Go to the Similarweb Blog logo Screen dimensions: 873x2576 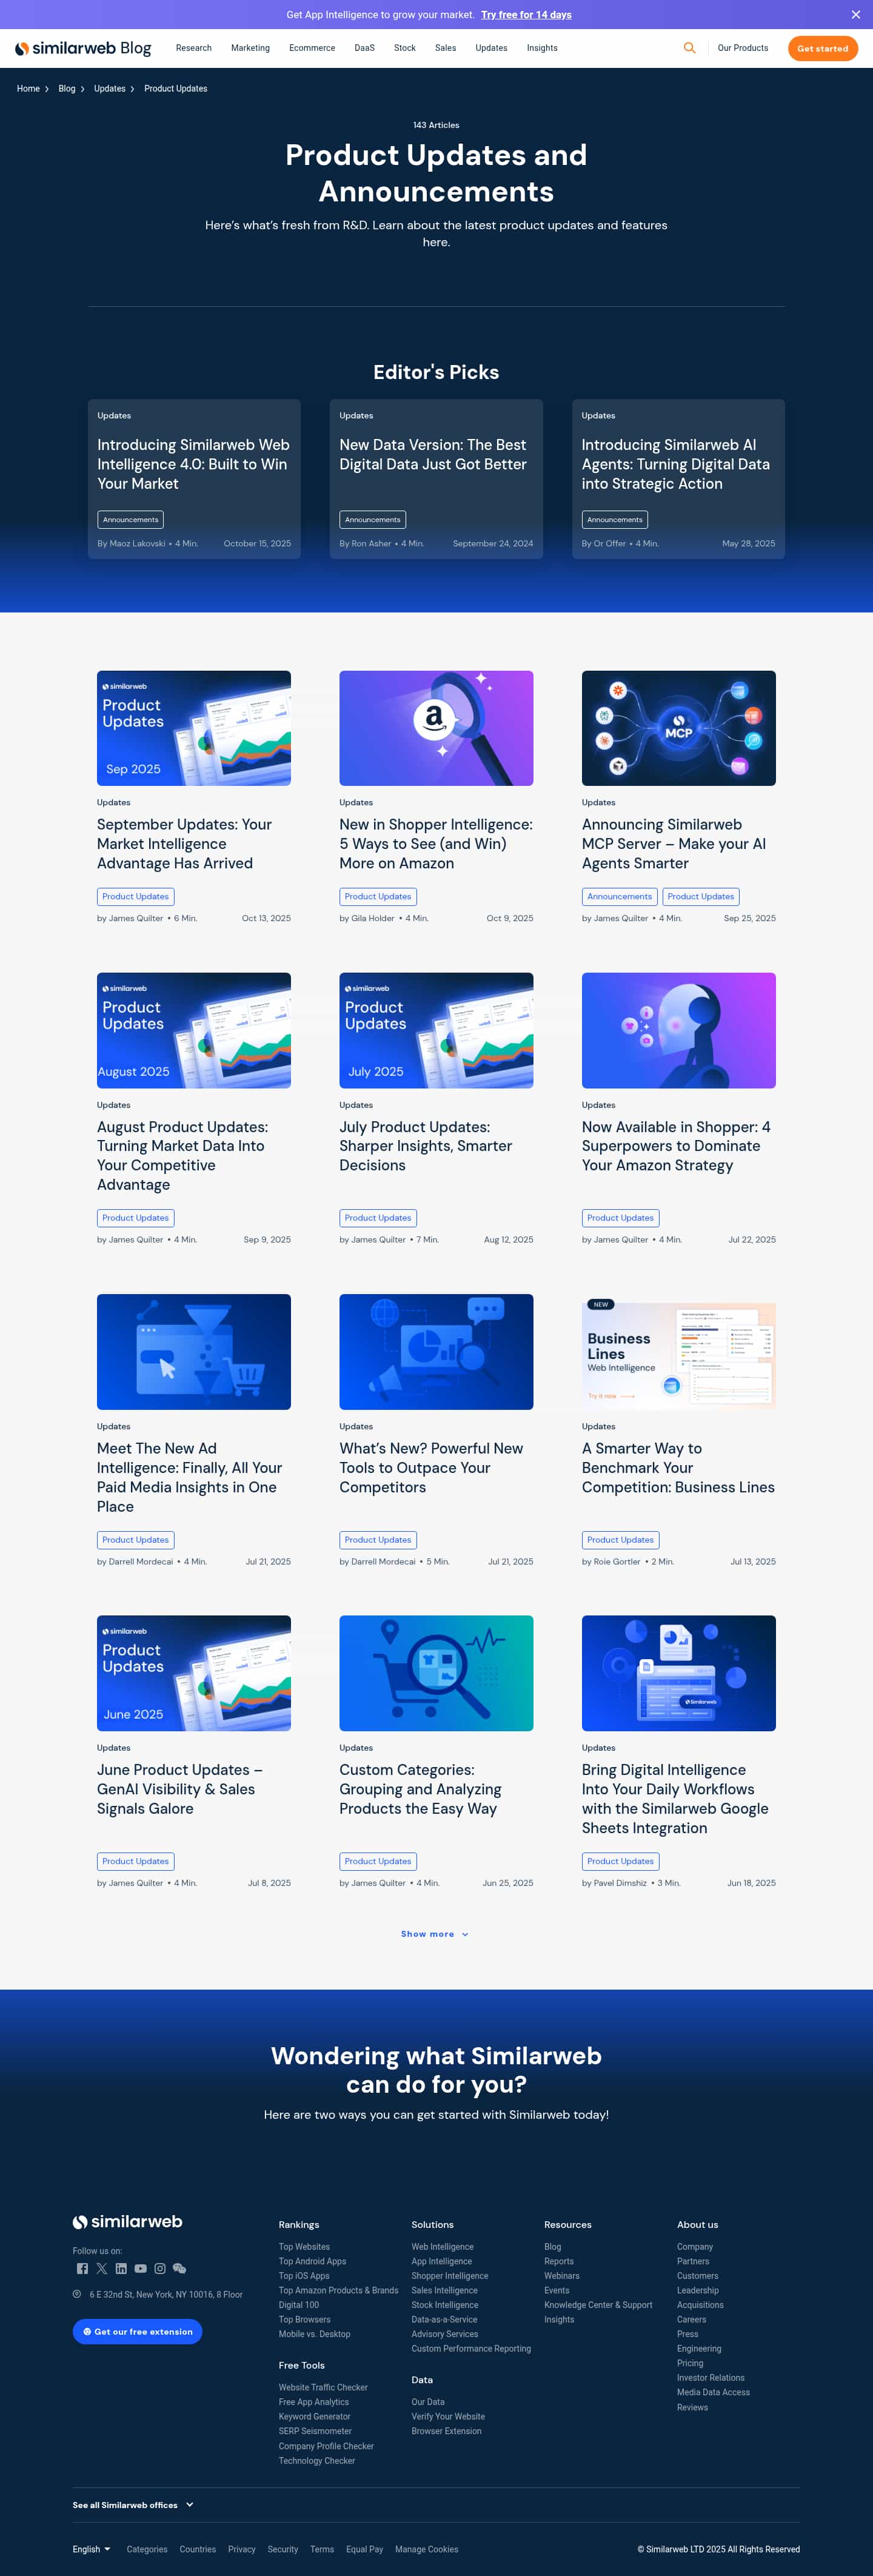pyautogui.click(x=83, y=48)
